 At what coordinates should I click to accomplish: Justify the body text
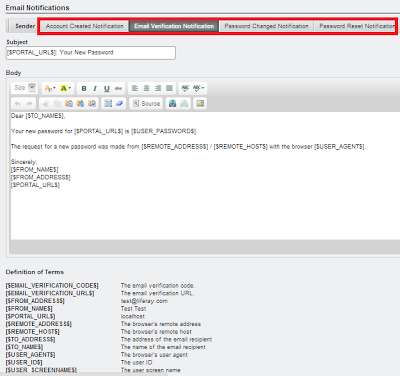[x=169, y=88]
